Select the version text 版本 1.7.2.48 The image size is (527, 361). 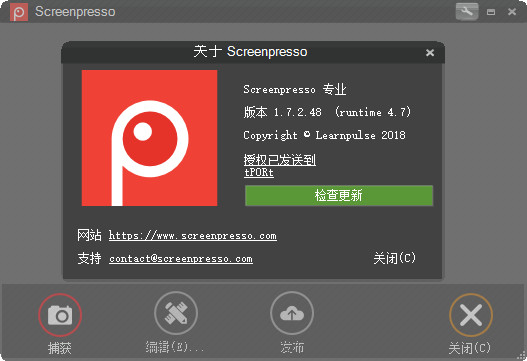pos(282,112)
